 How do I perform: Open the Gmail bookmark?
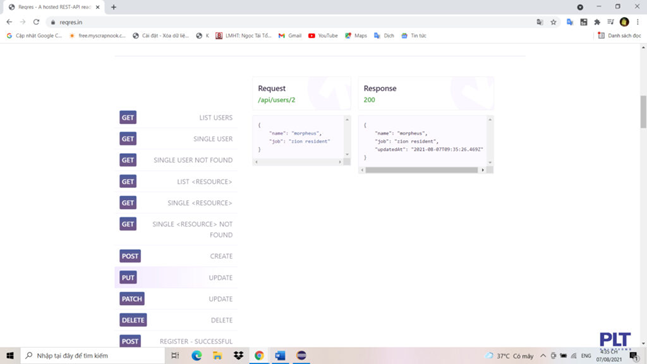click(x=290, y=35)
